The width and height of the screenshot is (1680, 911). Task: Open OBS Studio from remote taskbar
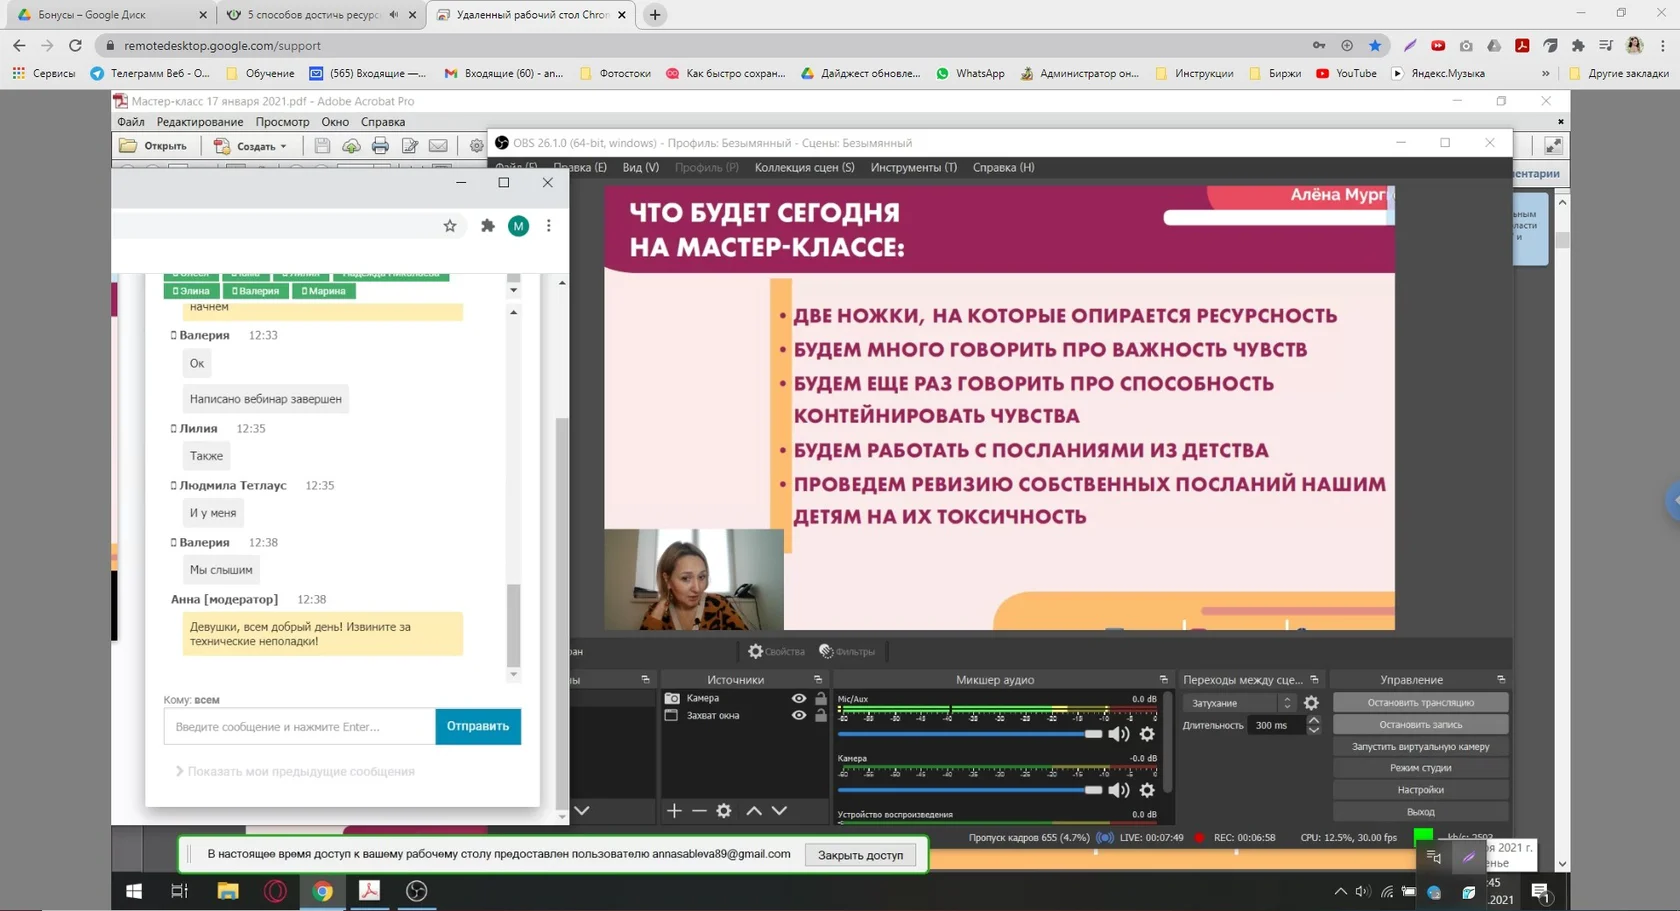(417, 890)
